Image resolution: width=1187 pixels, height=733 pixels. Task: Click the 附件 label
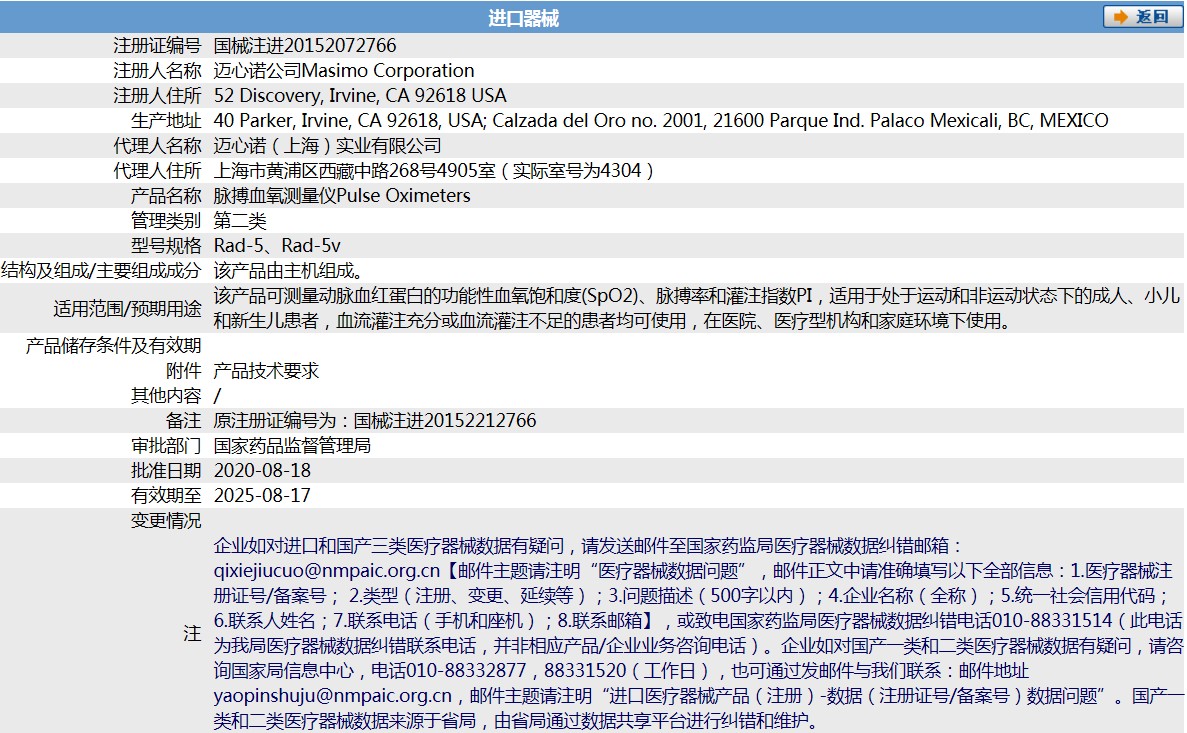click(184, 370)
